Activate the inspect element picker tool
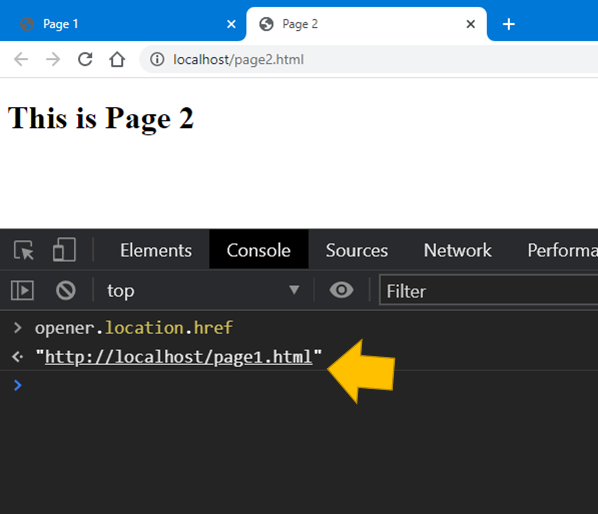 [24, 251]
